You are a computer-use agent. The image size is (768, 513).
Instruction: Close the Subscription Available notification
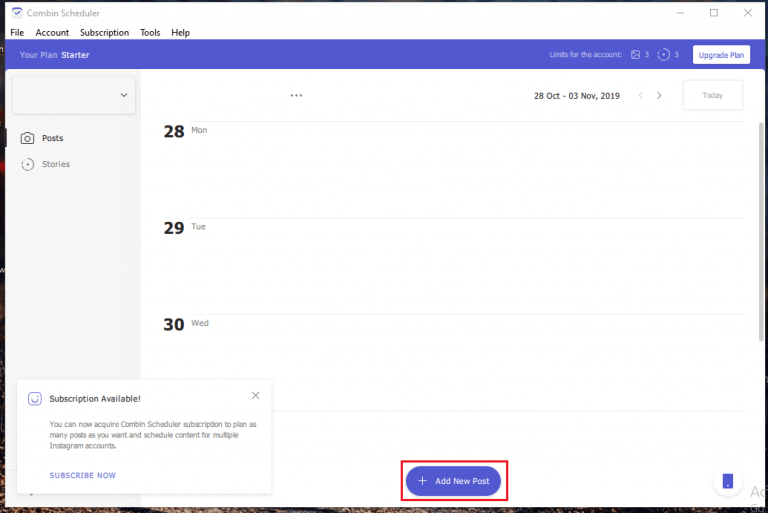tap(255, 395)
